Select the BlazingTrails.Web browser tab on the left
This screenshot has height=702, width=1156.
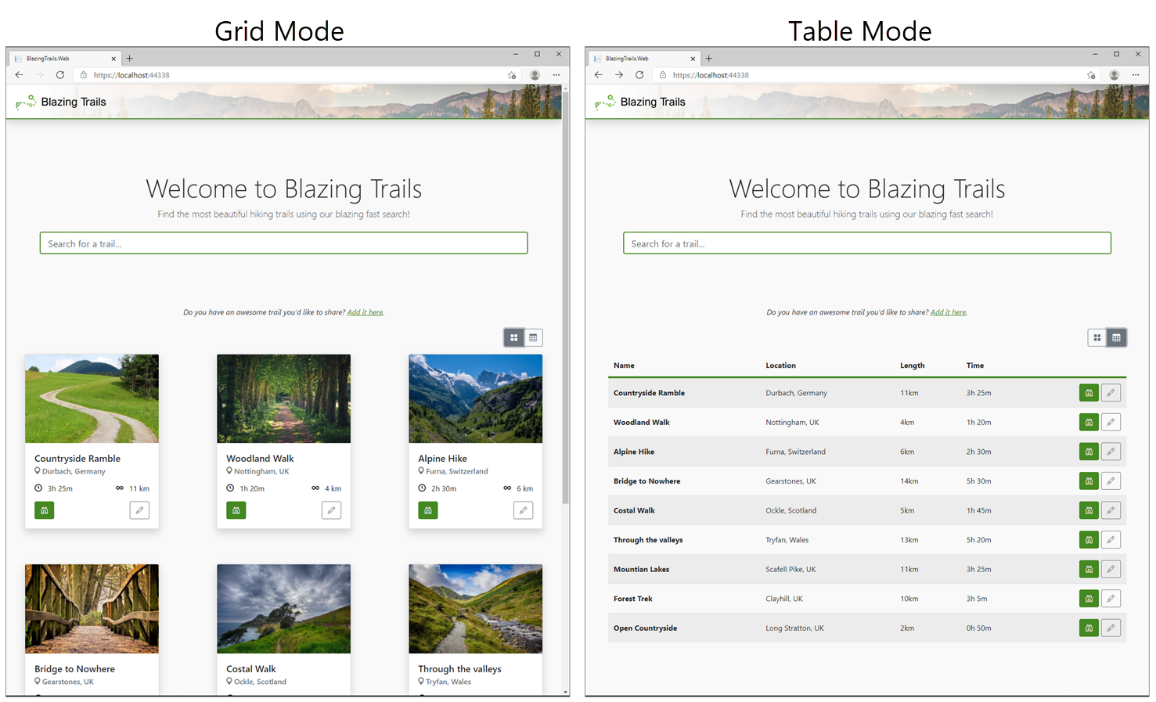(x=62, y=58)
